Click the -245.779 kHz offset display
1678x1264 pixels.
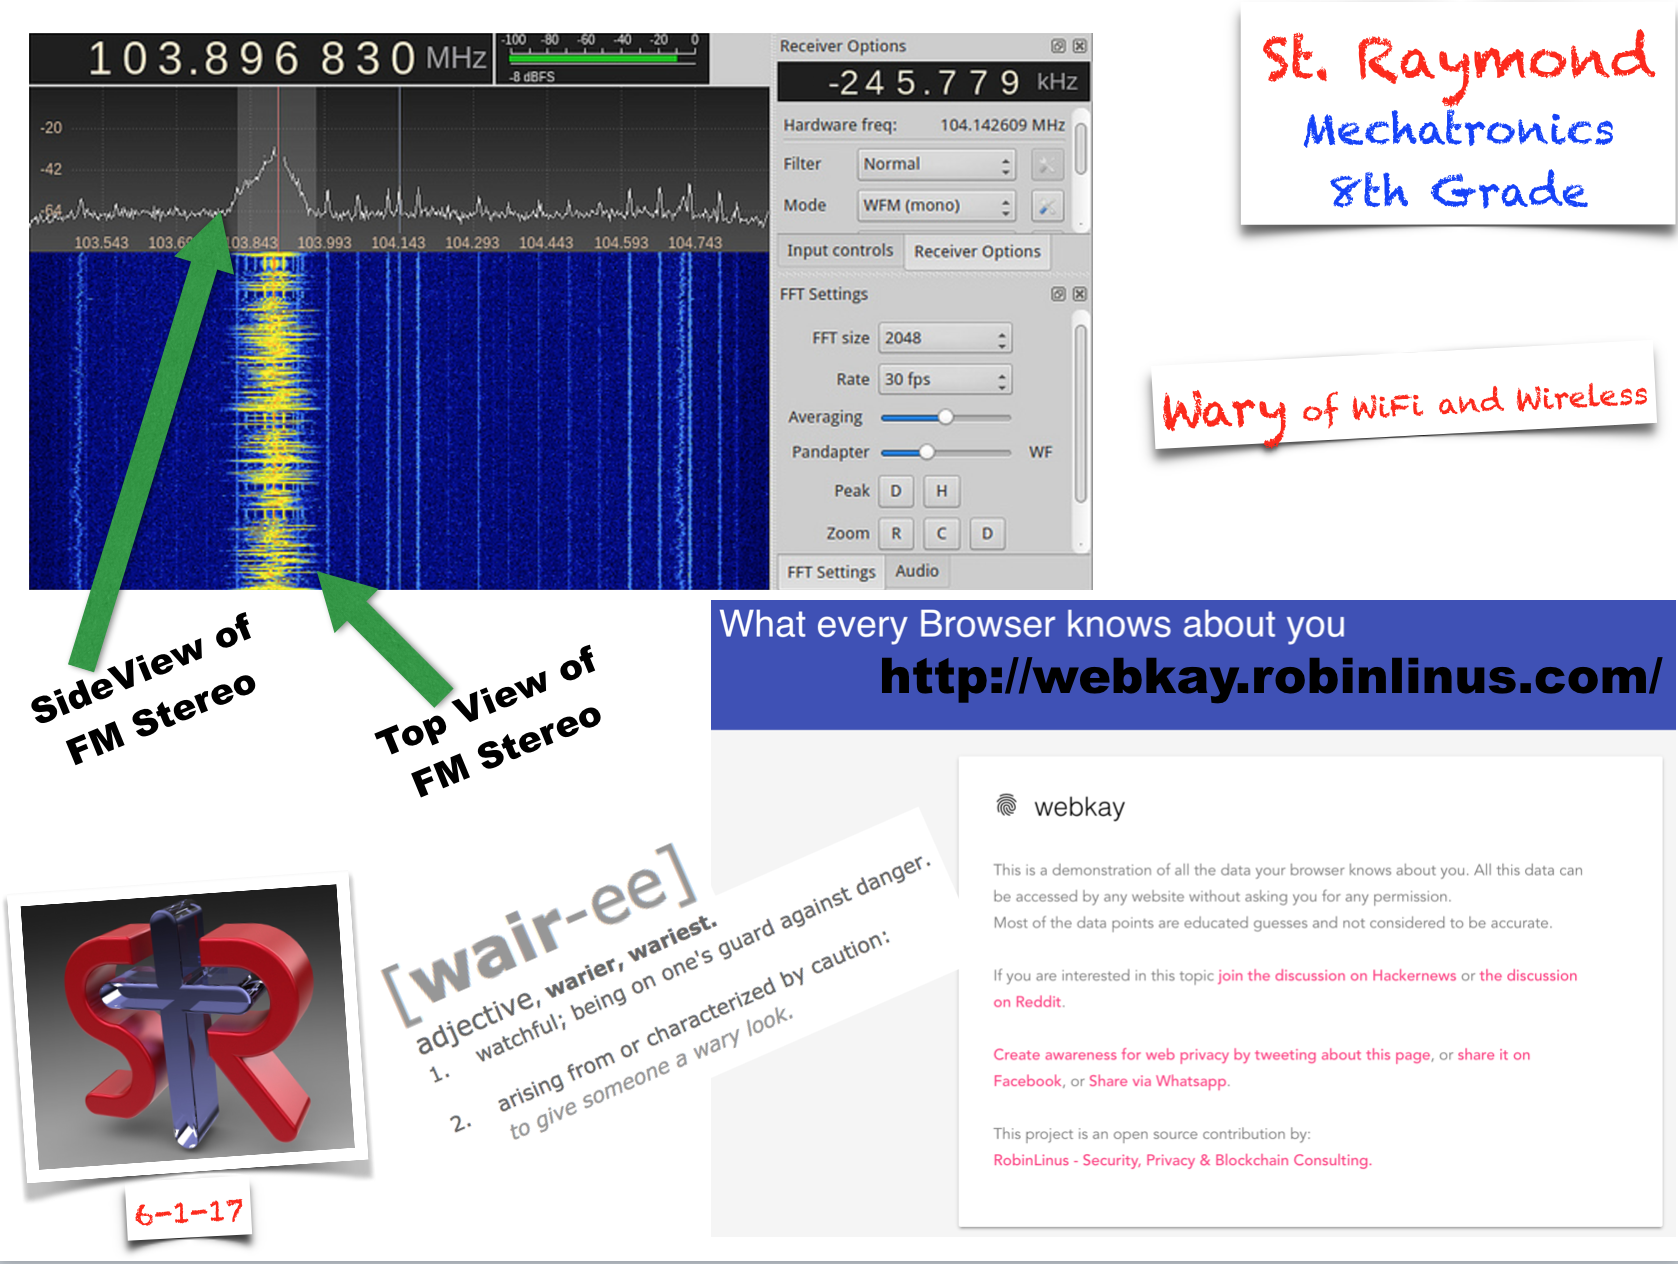[933, 82]
